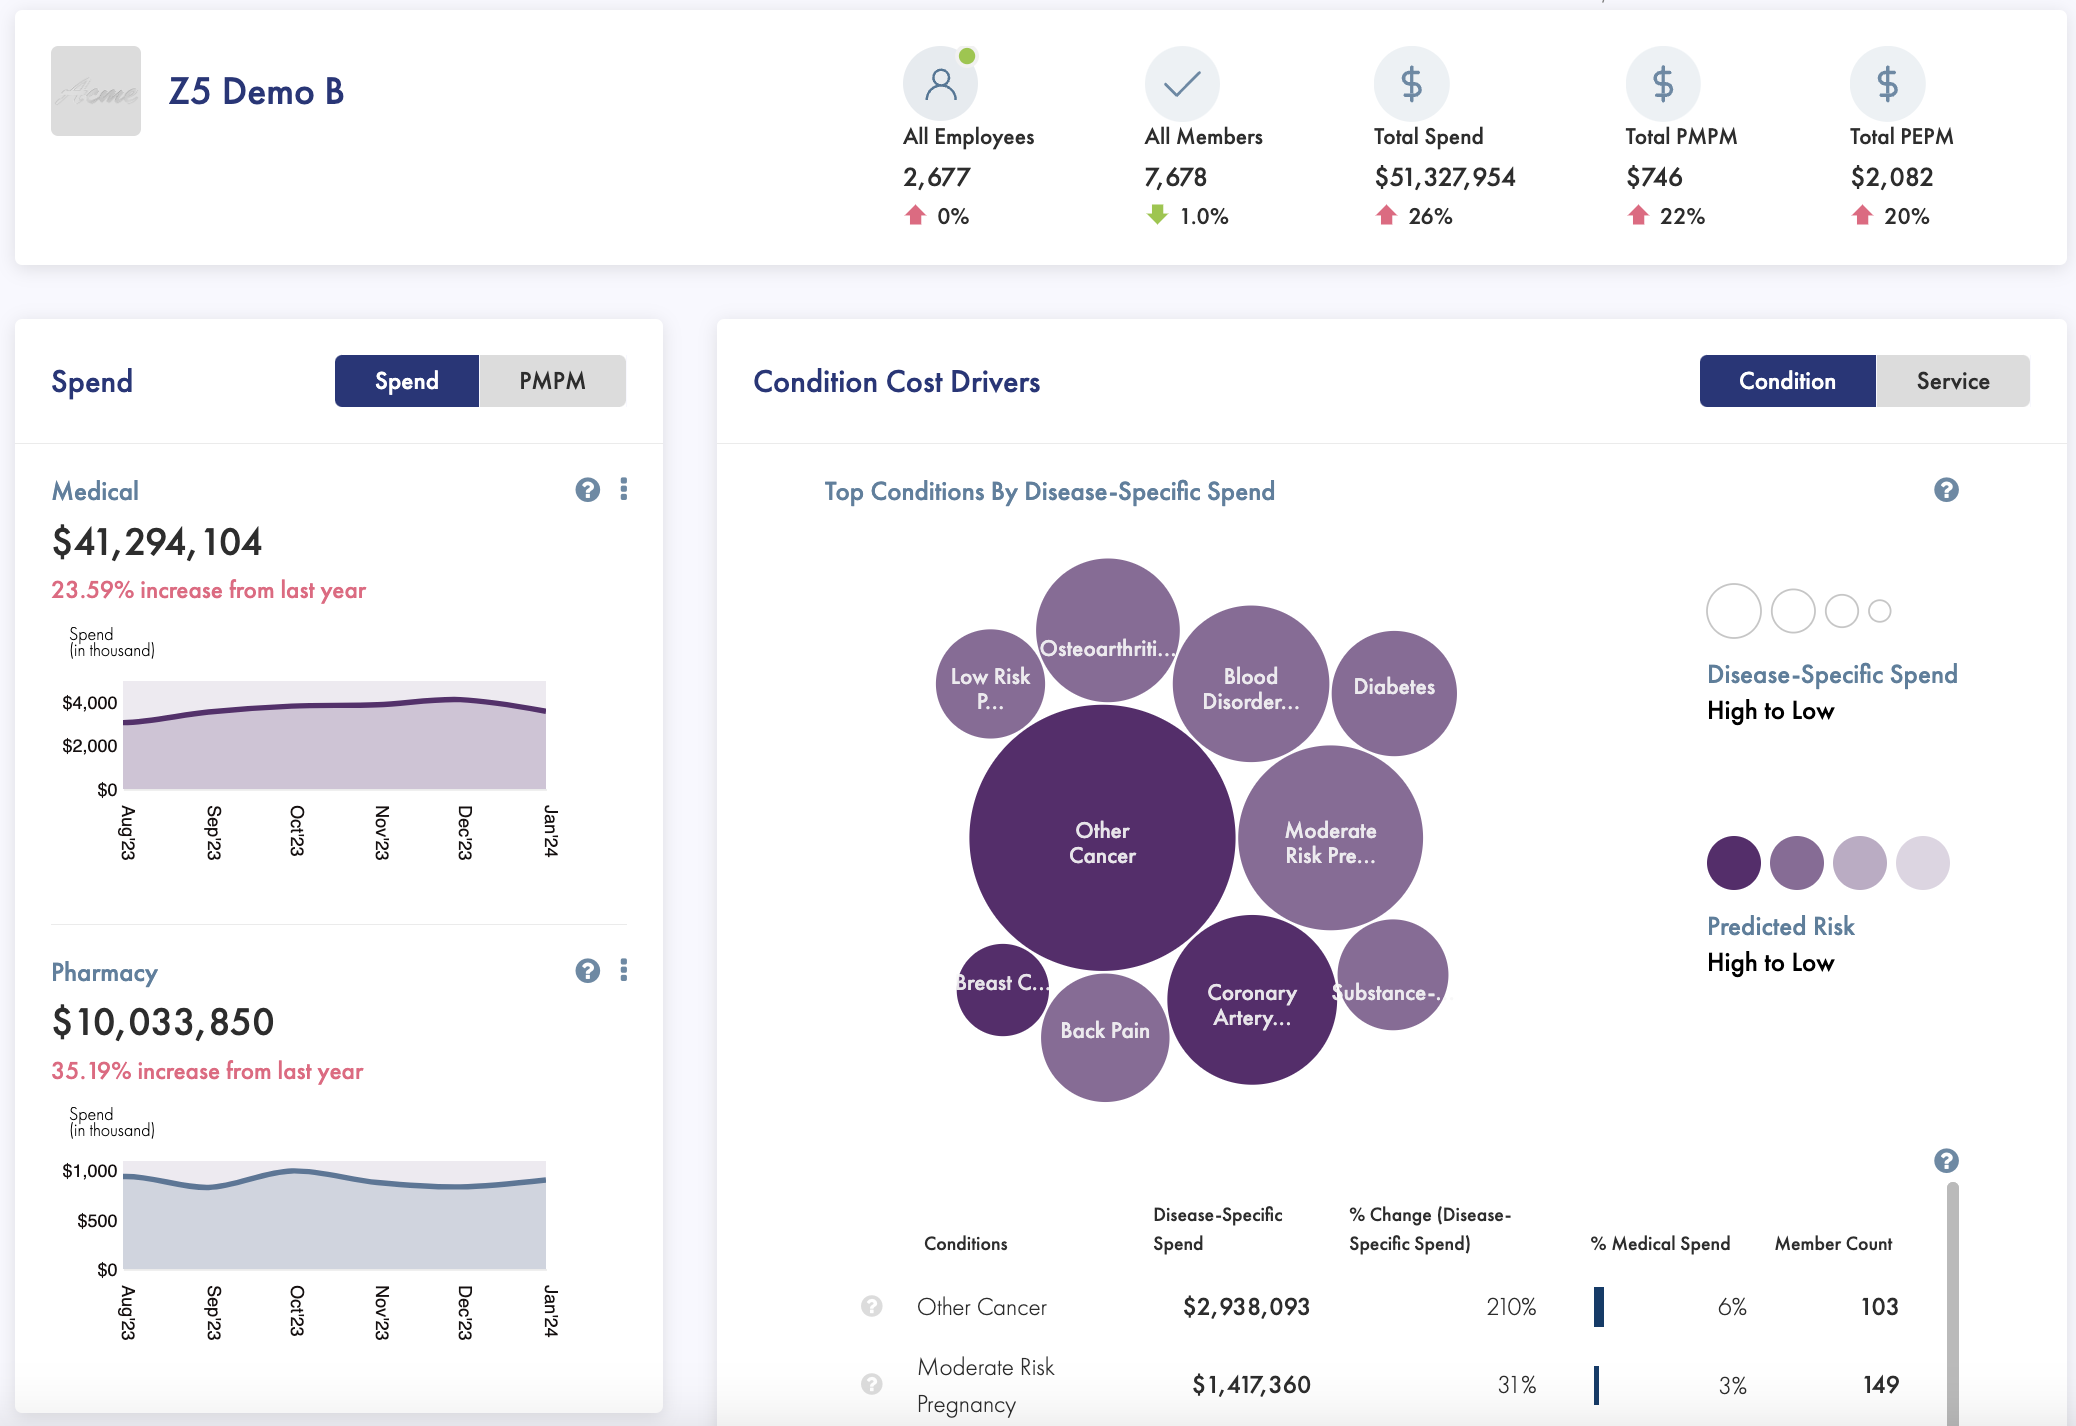
Task: Select the Spend toggle button
Action: (406, 381)
